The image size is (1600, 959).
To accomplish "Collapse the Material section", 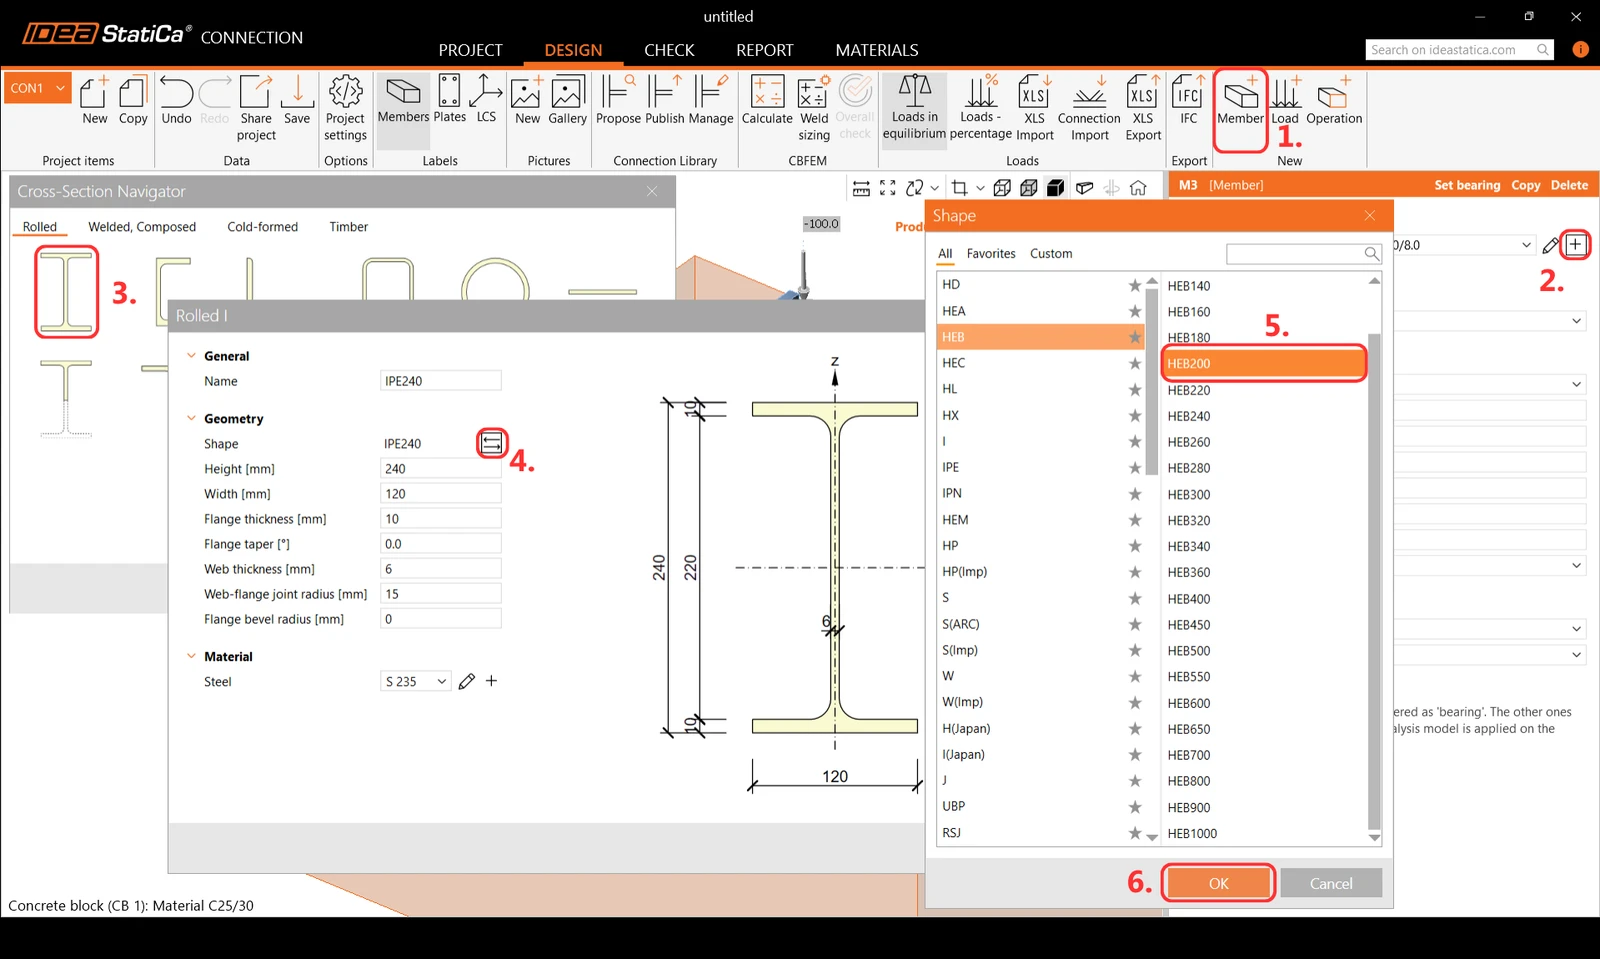I will click(191, 656).
